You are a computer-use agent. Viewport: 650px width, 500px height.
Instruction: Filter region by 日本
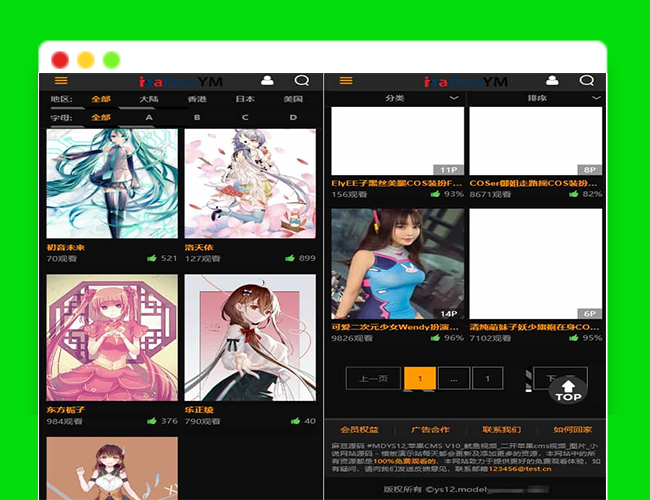245,99
